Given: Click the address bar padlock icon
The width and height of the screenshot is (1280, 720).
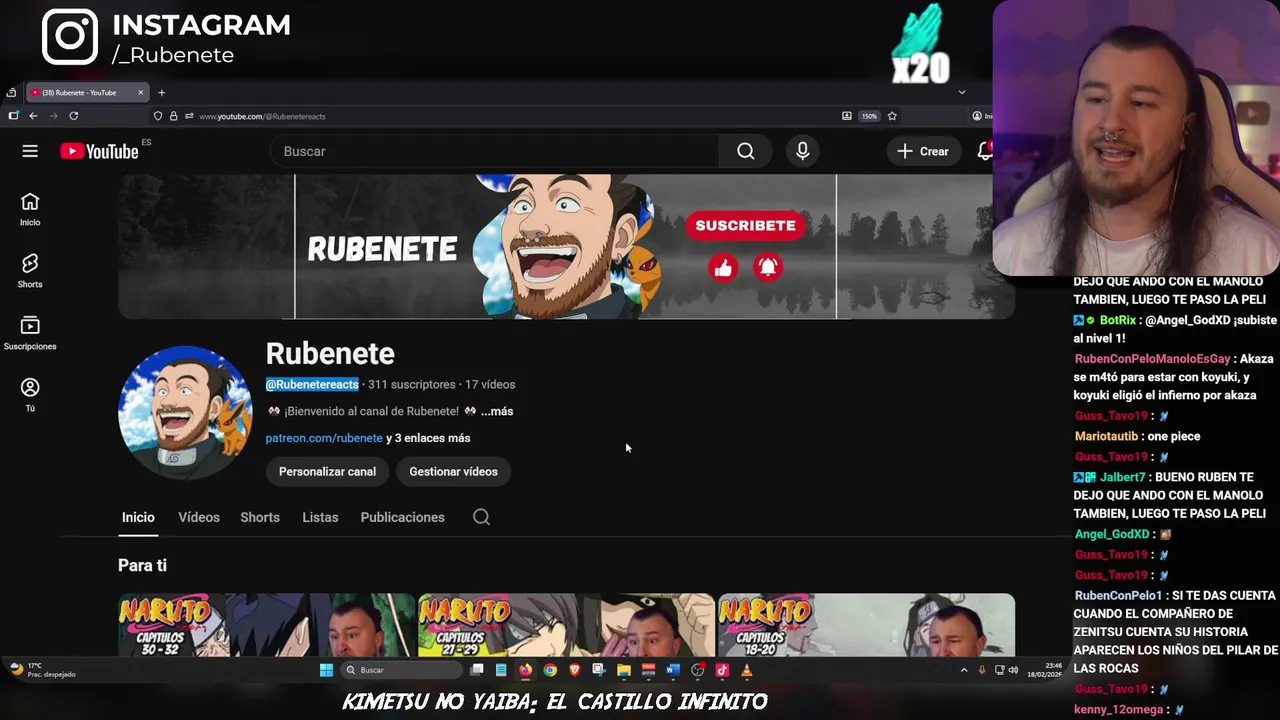Looking at the screenshot, I should (x=173, y=116).
